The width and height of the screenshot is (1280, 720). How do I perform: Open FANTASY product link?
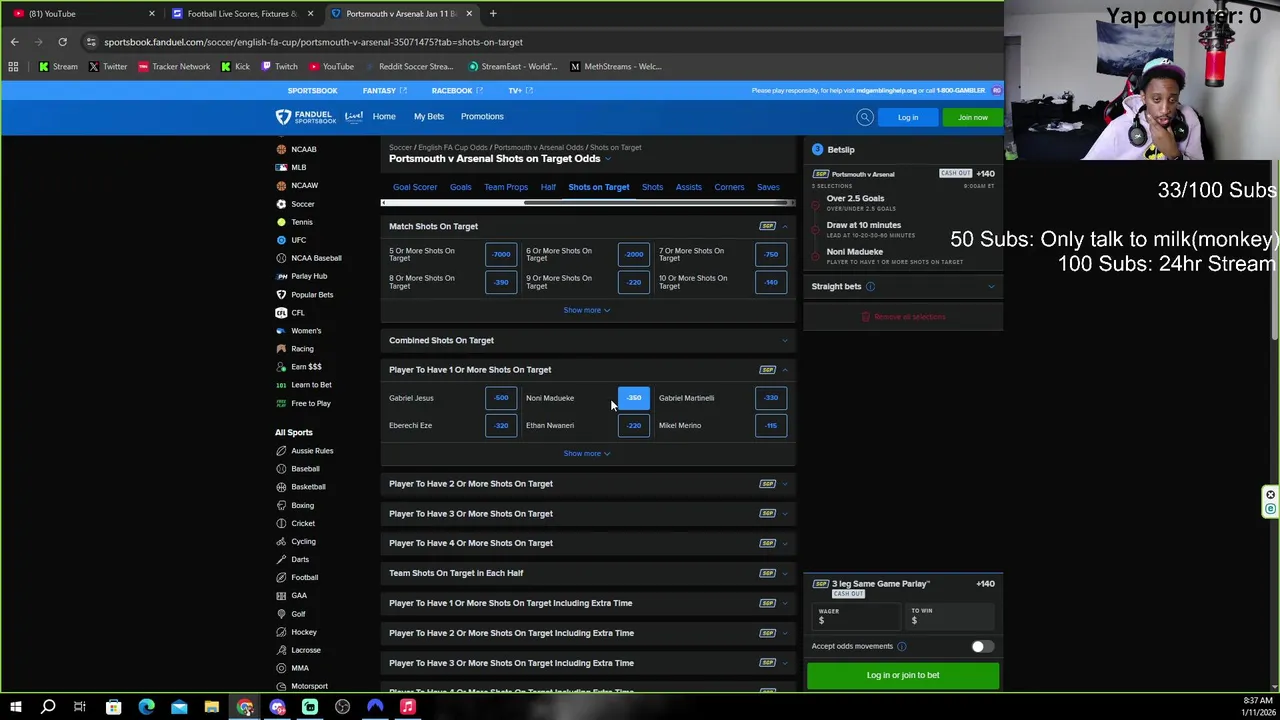pyautogui.click(x=385, y=91)
